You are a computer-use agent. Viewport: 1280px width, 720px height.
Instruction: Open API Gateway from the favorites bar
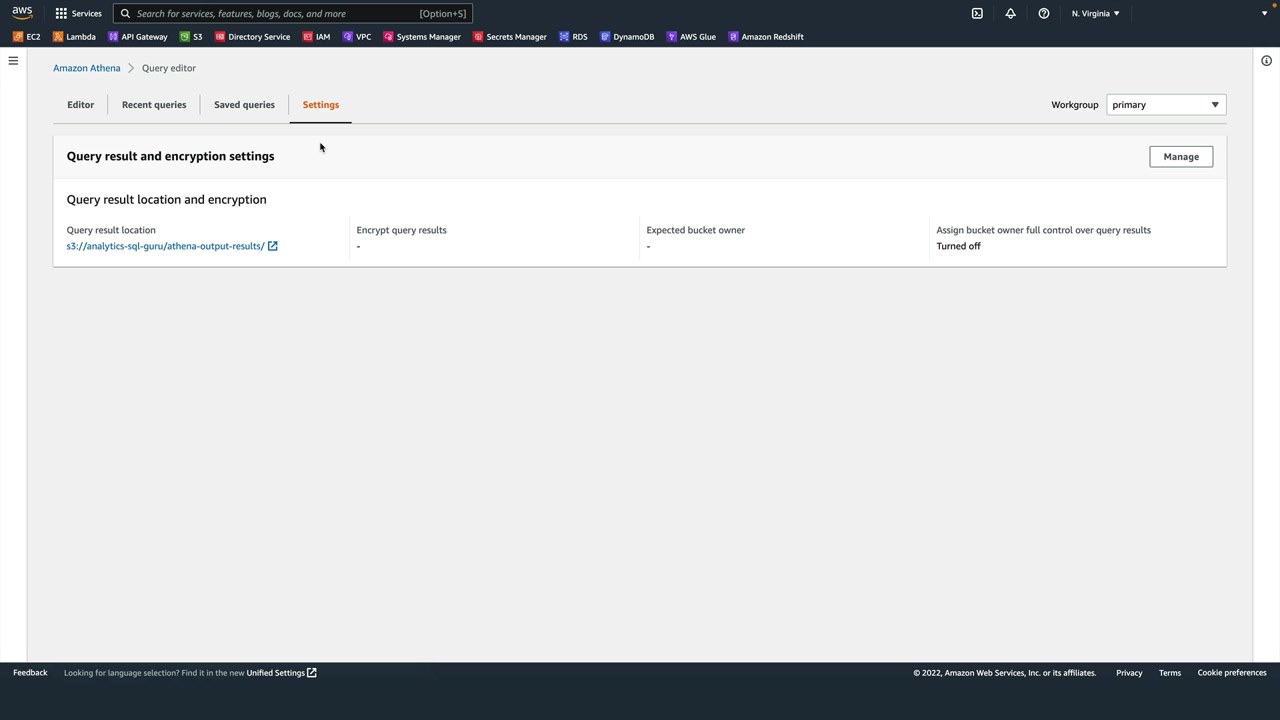click(138, 37)
